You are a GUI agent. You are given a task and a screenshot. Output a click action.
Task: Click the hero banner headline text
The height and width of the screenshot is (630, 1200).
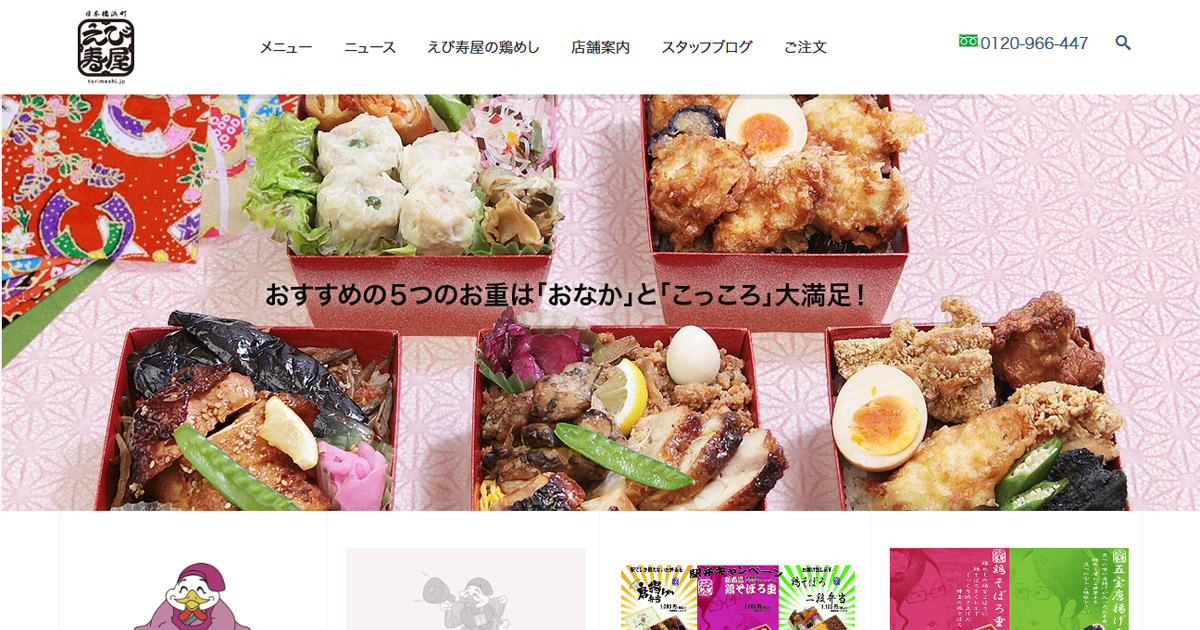(565, 296)
